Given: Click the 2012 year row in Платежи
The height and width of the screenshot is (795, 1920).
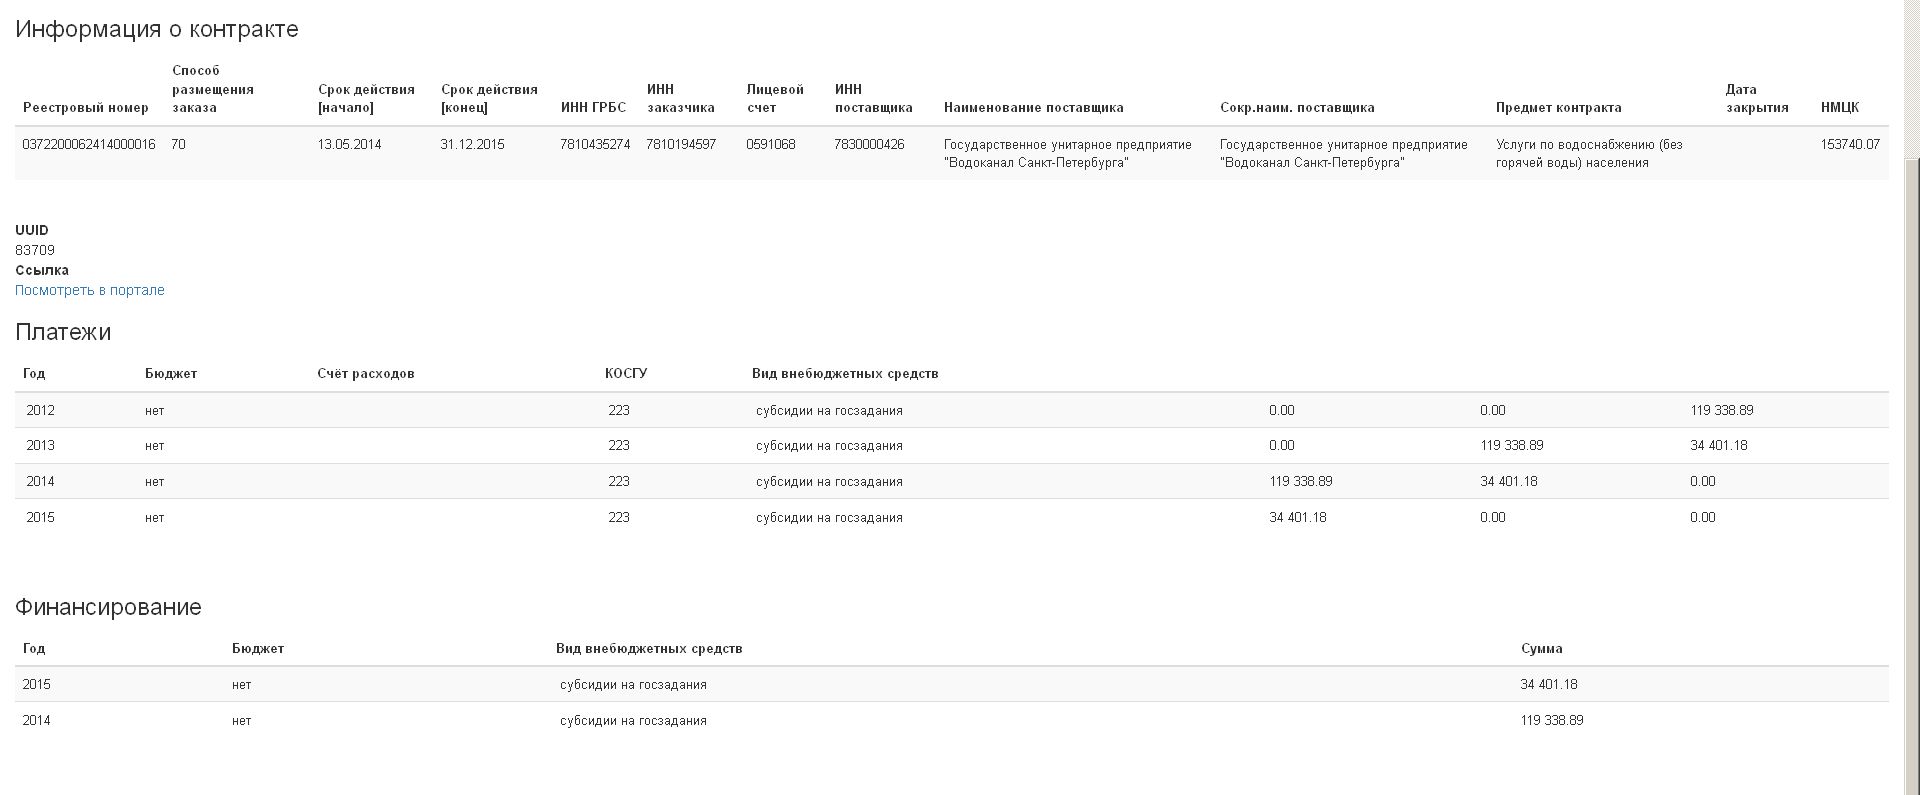Looking at the screenshot, I should 41,410.
